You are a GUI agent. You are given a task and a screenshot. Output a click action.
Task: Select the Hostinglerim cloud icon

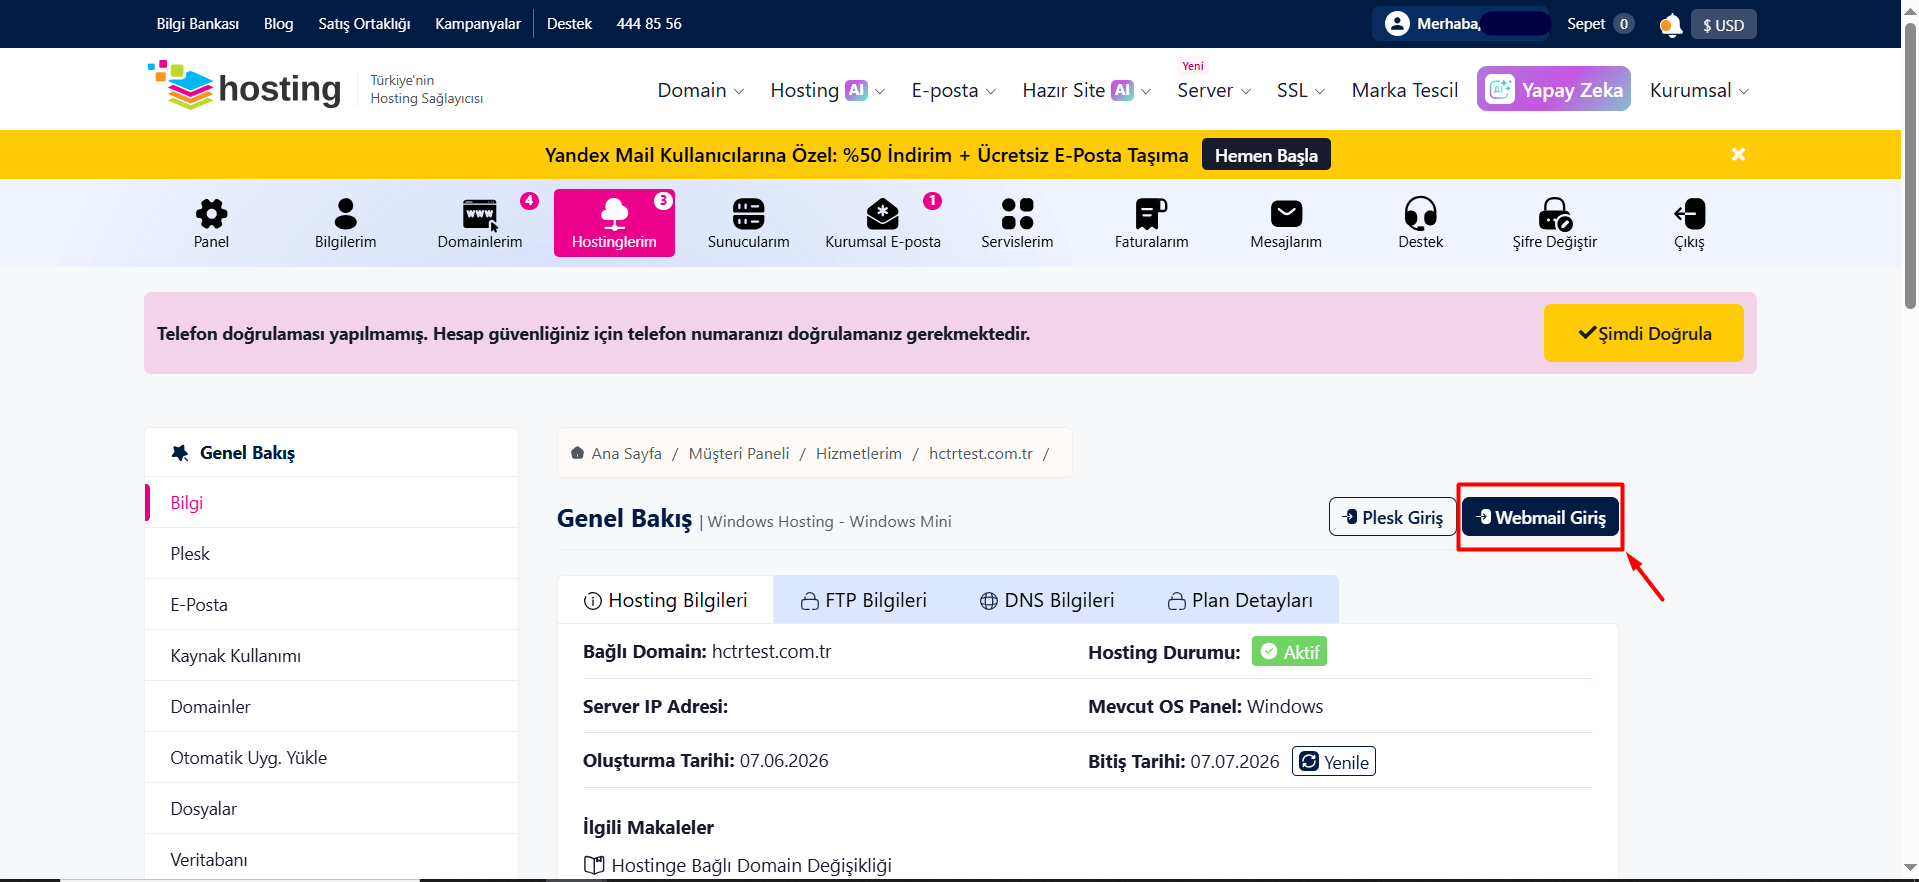click(614, 214)
